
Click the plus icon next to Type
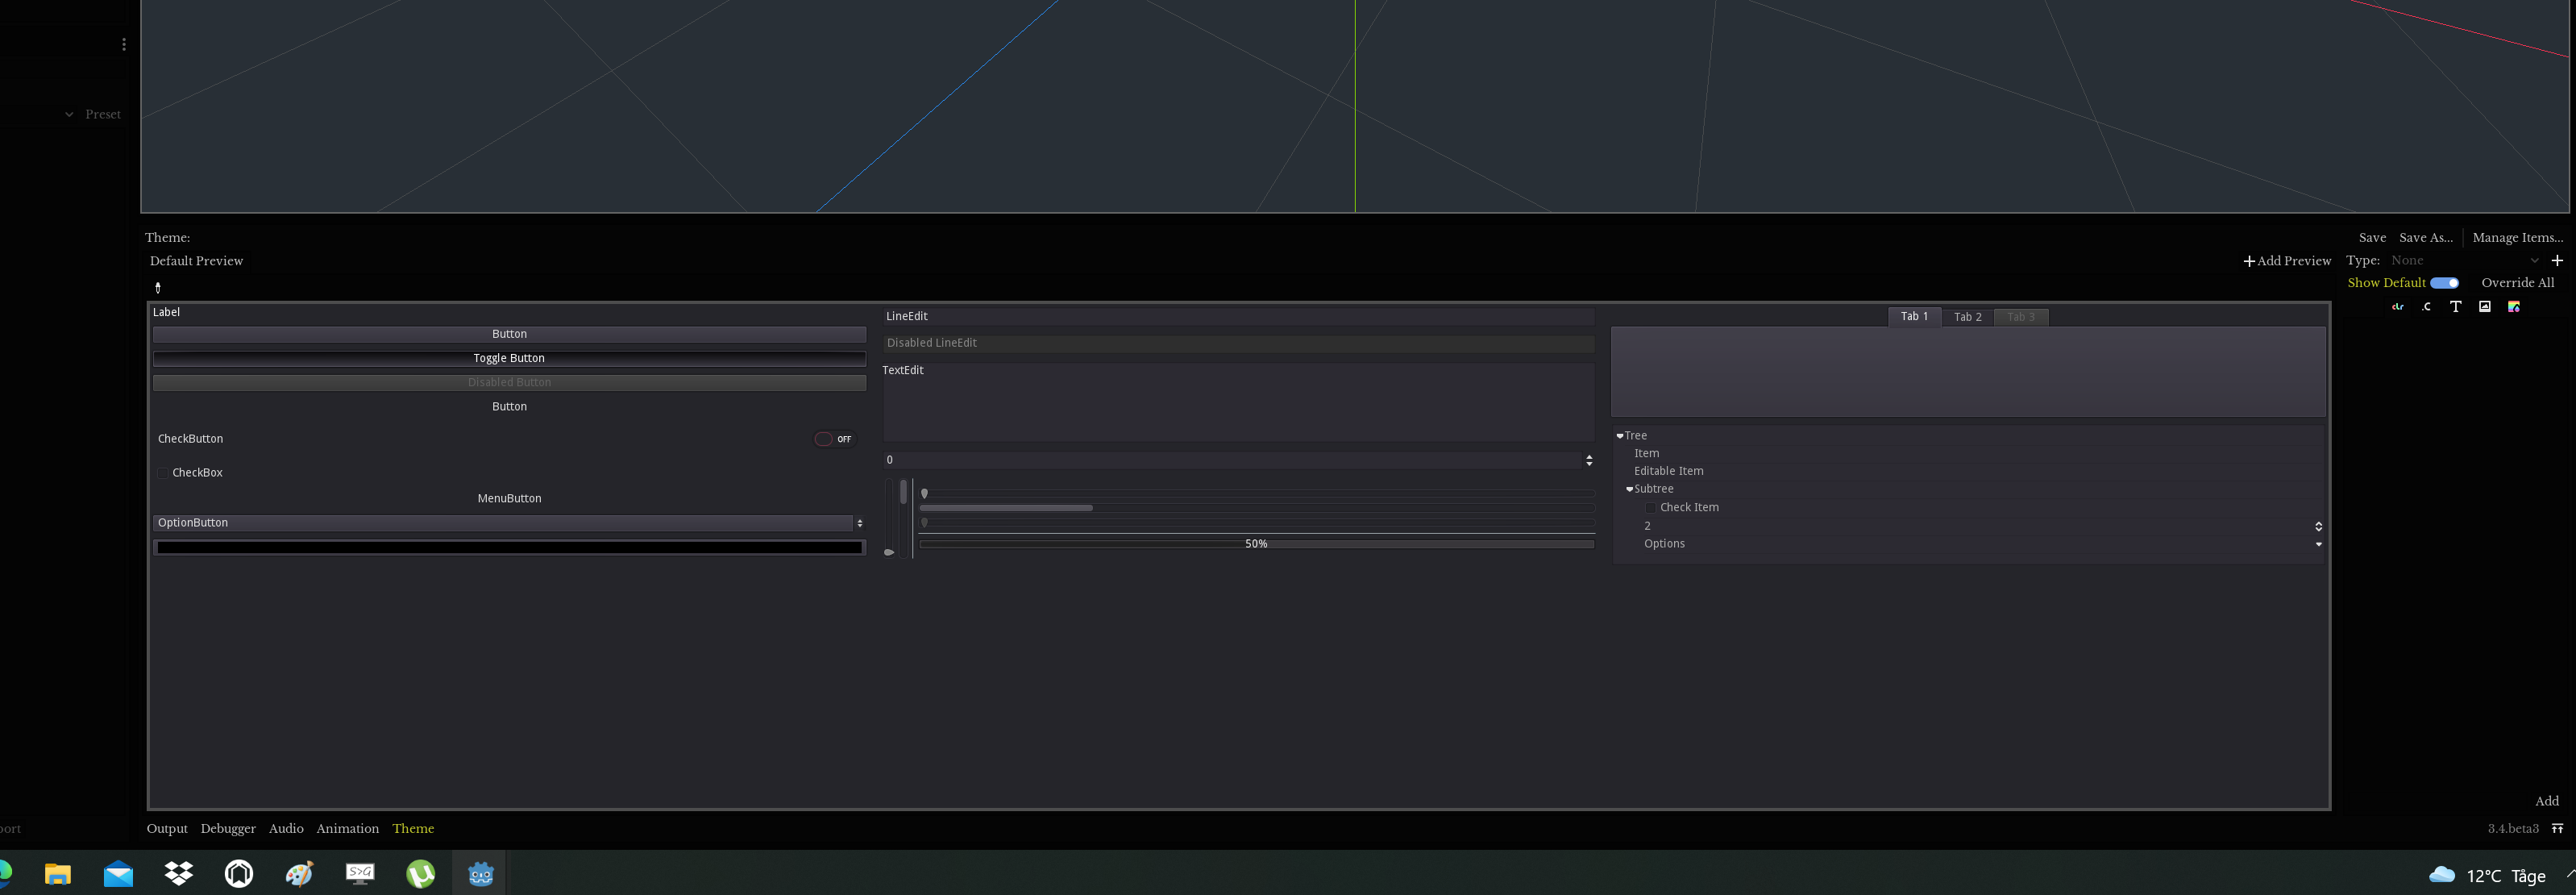2559,260
